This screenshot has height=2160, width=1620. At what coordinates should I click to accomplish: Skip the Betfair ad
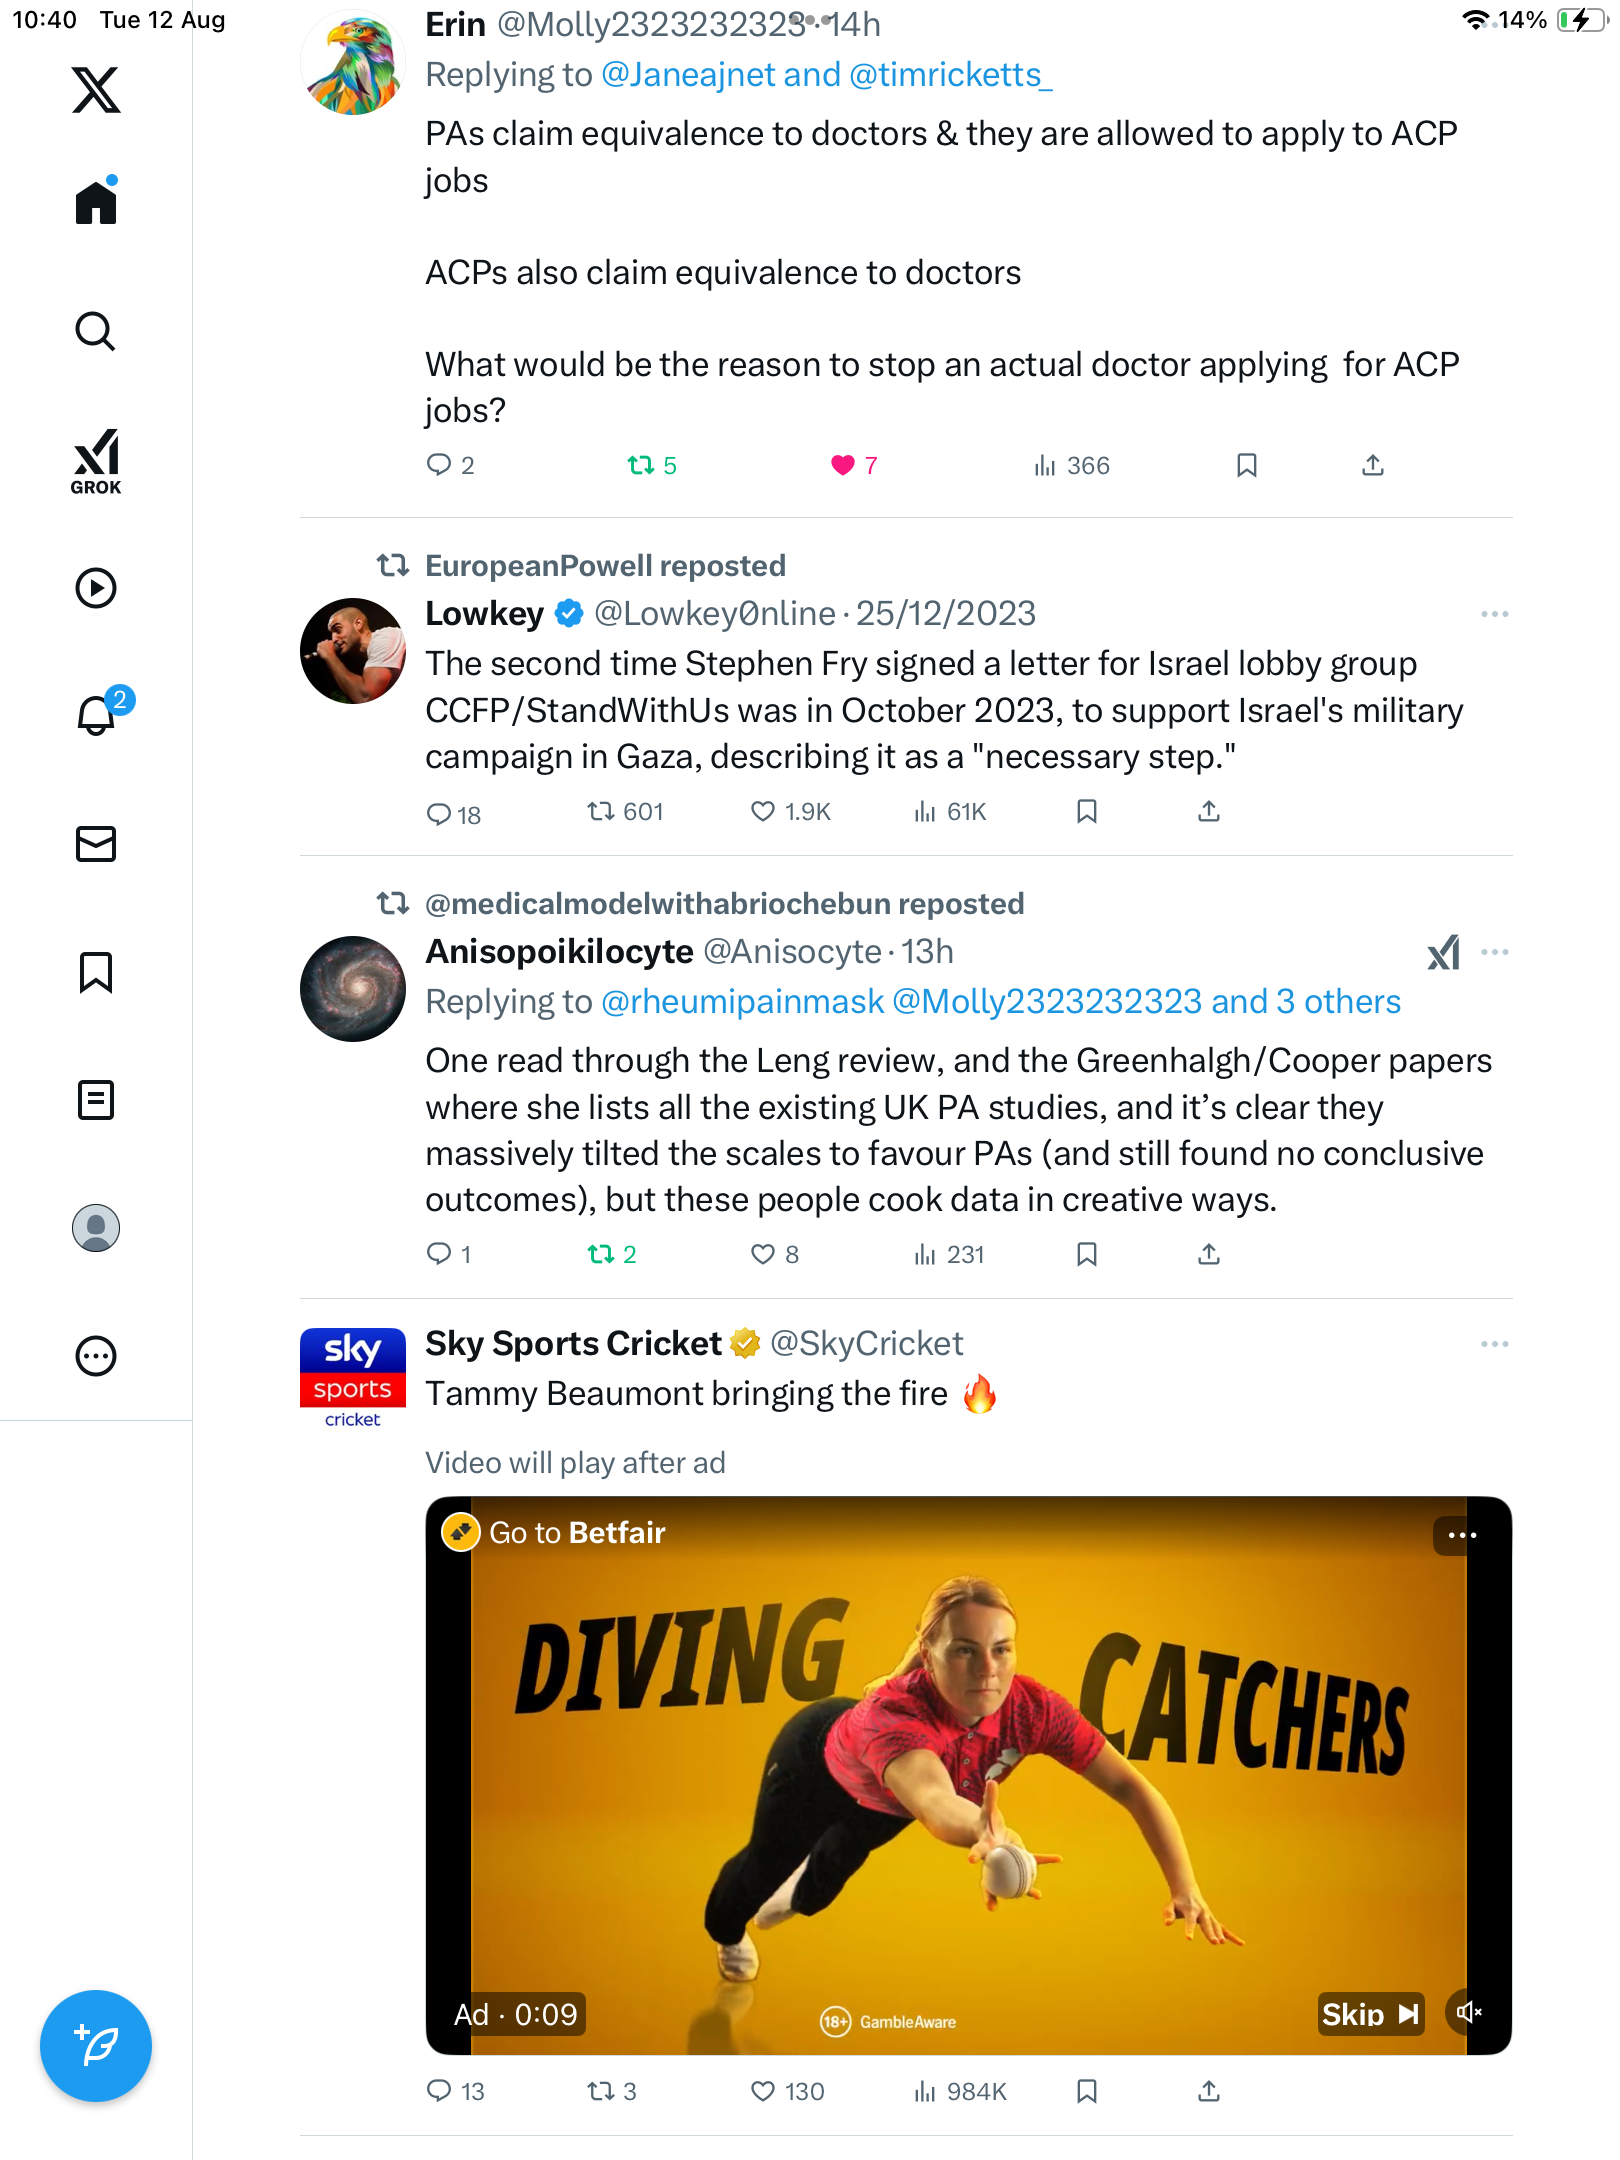tap(1371, 2014)
